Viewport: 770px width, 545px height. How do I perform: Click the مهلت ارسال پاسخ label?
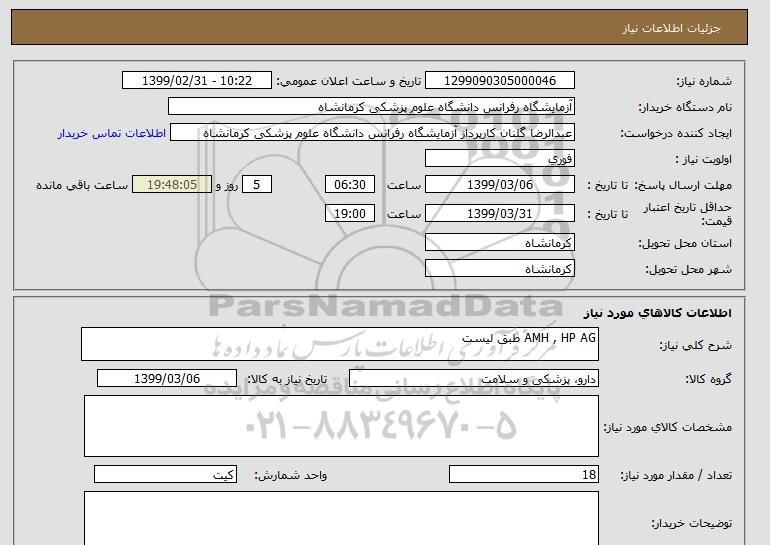[x=684, y=185]
